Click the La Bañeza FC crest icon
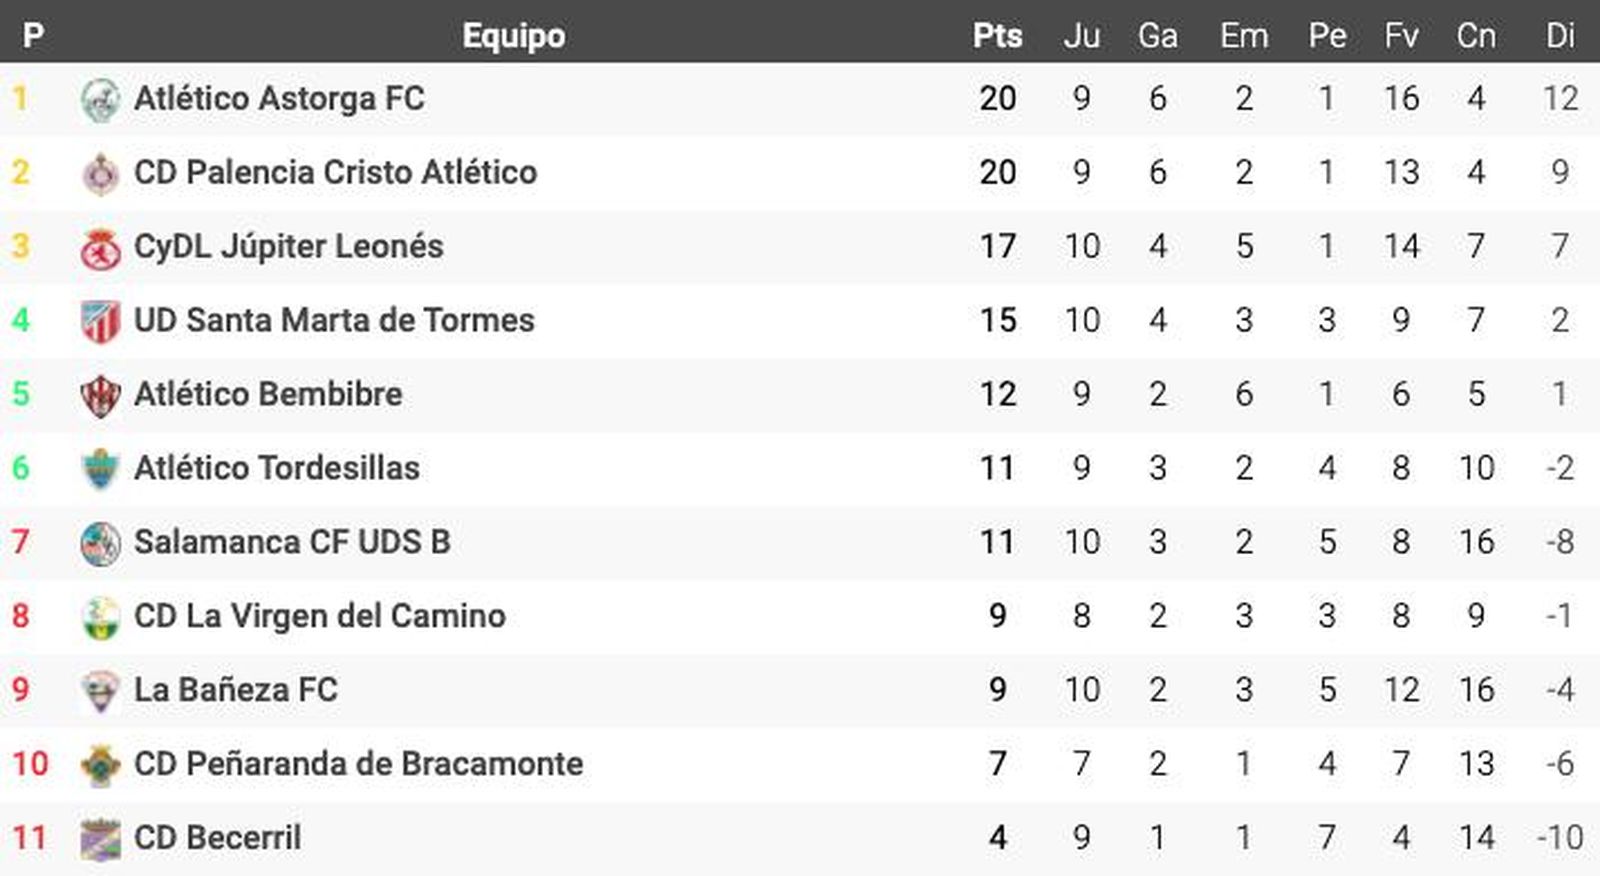 [100, 691]
